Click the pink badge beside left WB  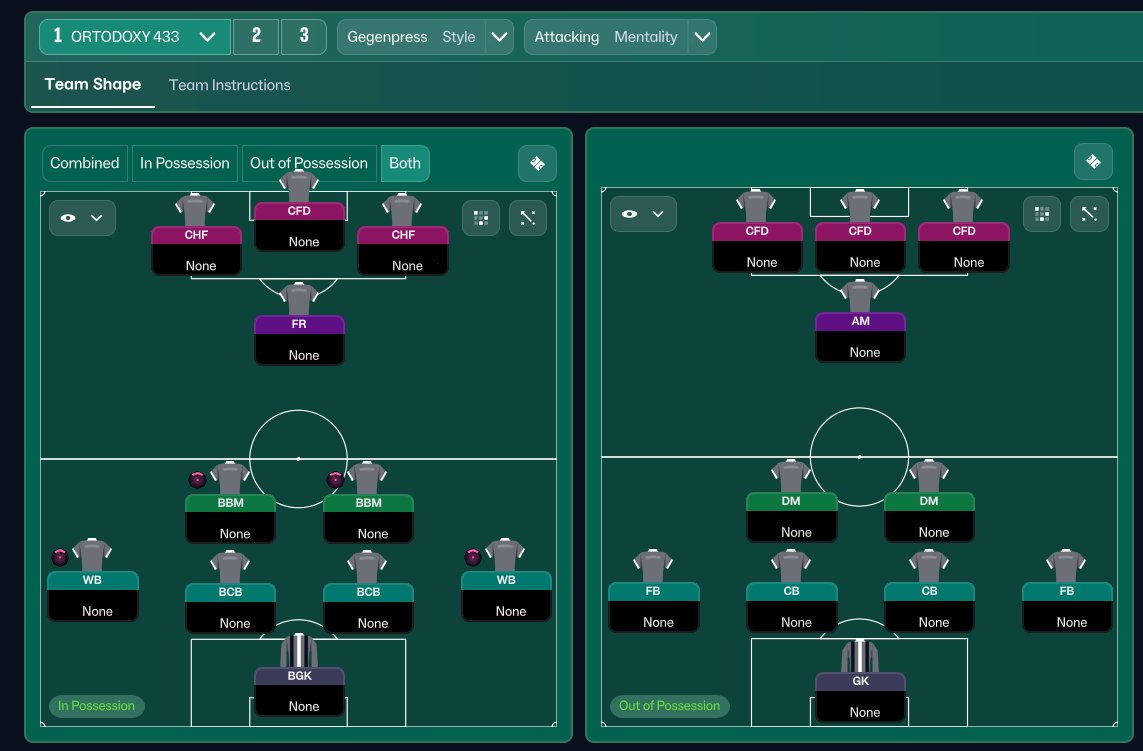click(61, 558)
